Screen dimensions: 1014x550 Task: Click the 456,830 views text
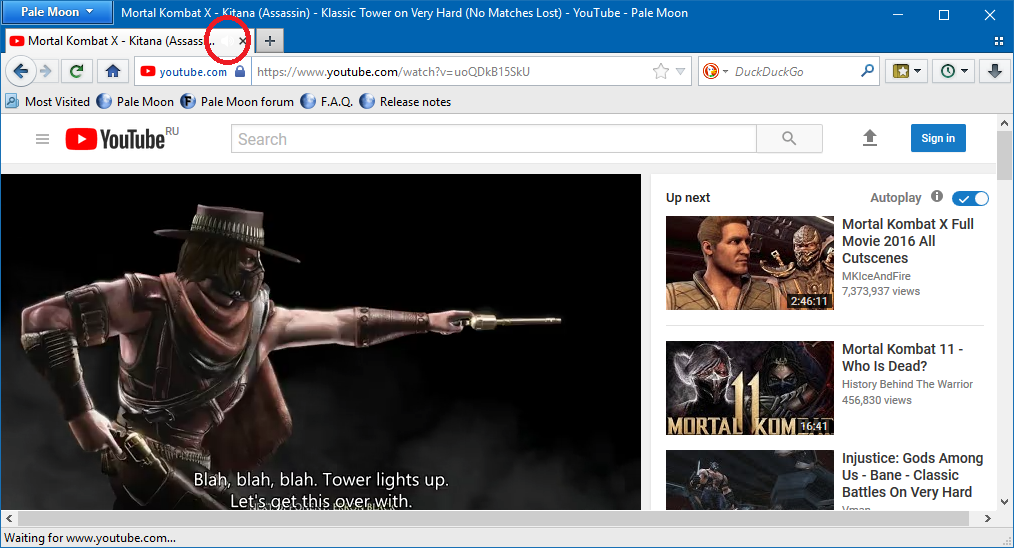(x=876, y=400)
